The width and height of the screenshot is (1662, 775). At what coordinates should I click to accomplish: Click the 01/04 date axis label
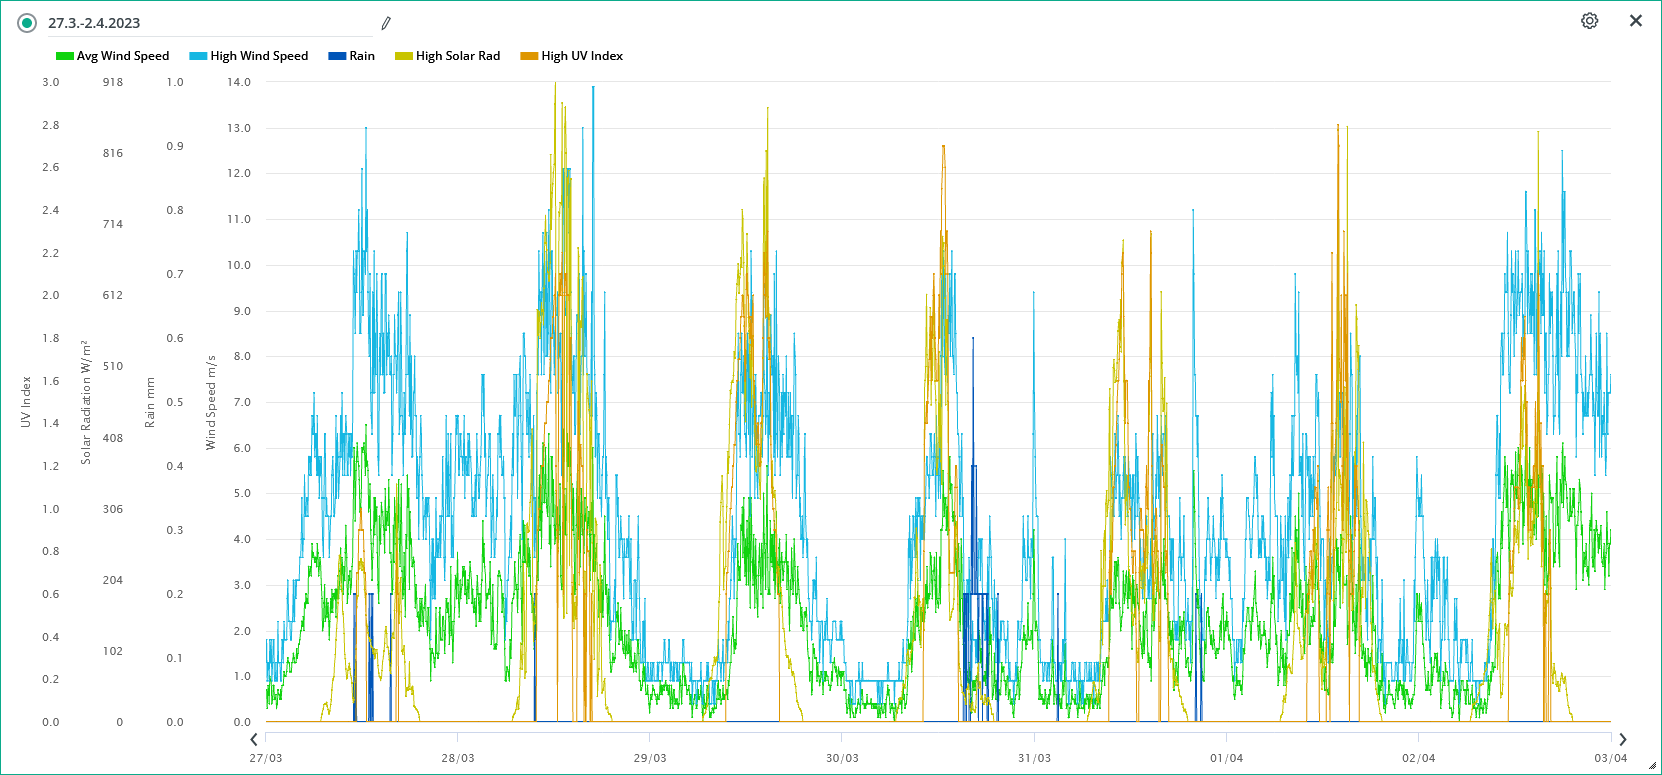pyautogui.click(x=1226, y=758)
